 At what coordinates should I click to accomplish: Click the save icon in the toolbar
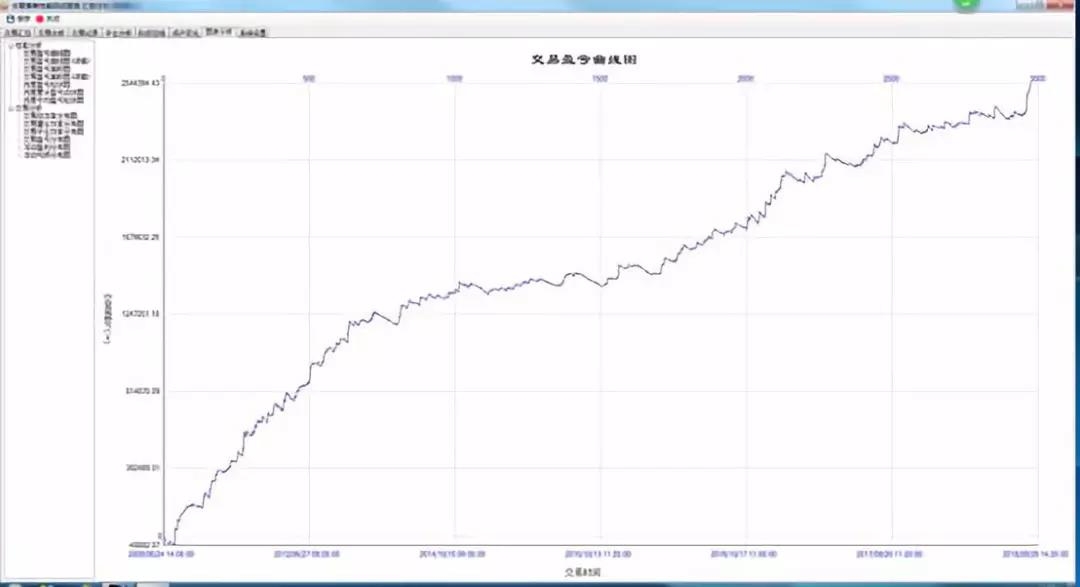10,19
